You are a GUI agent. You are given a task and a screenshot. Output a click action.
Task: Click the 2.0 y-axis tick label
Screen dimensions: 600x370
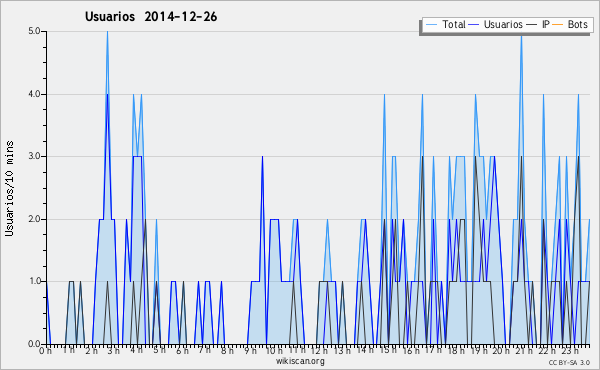(x=34, y=219)
